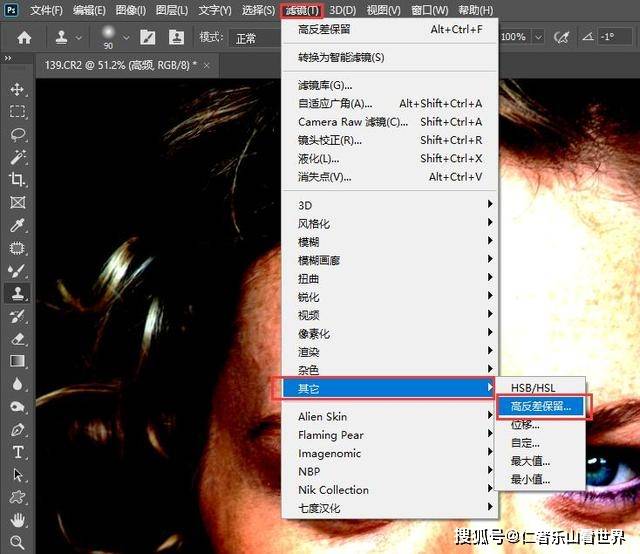Choose 位移... in submenu
This screenshot has width=640, height=554.
(541, 425)
